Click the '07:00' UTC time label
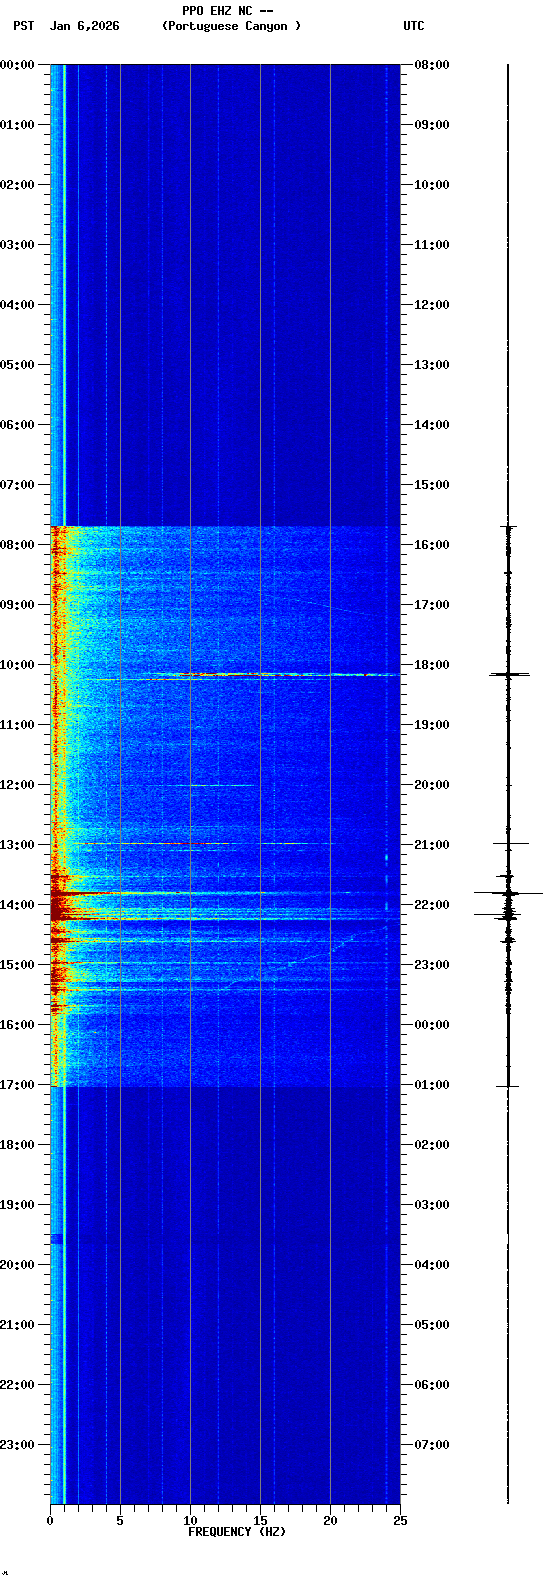This screenshot has width=552, height=1584. (x=432, y=1445)
